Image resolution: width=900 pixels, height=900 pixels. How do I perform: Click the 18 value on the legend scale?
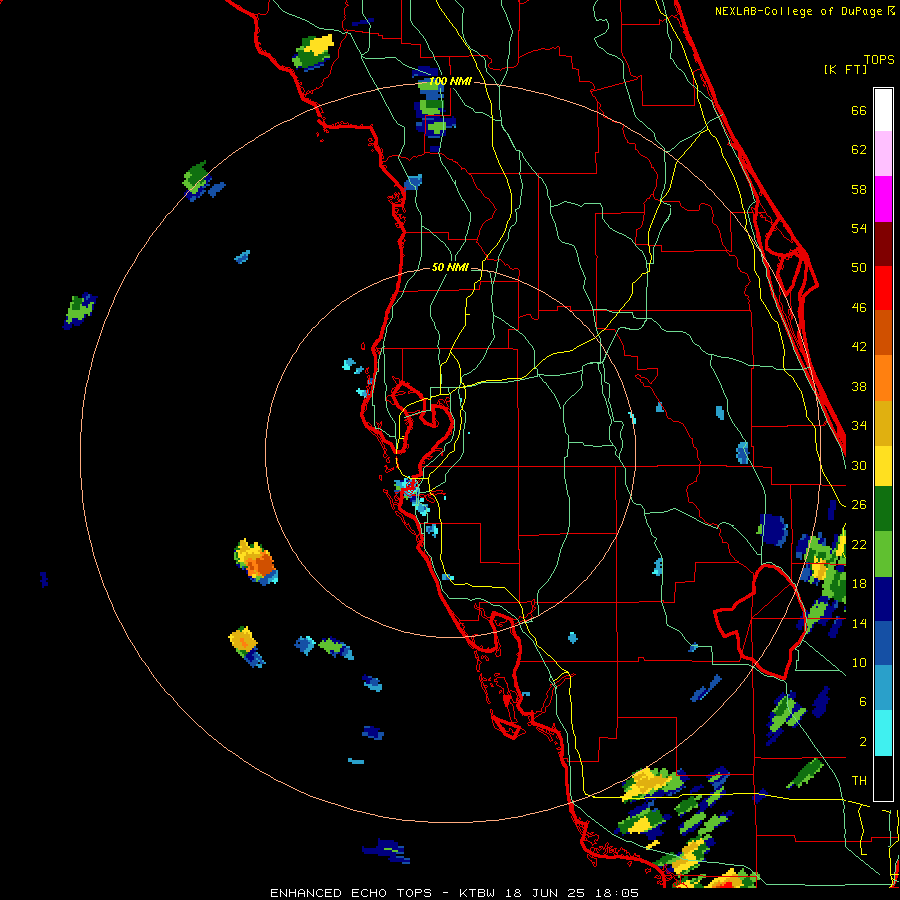click(x=859, y=584)
